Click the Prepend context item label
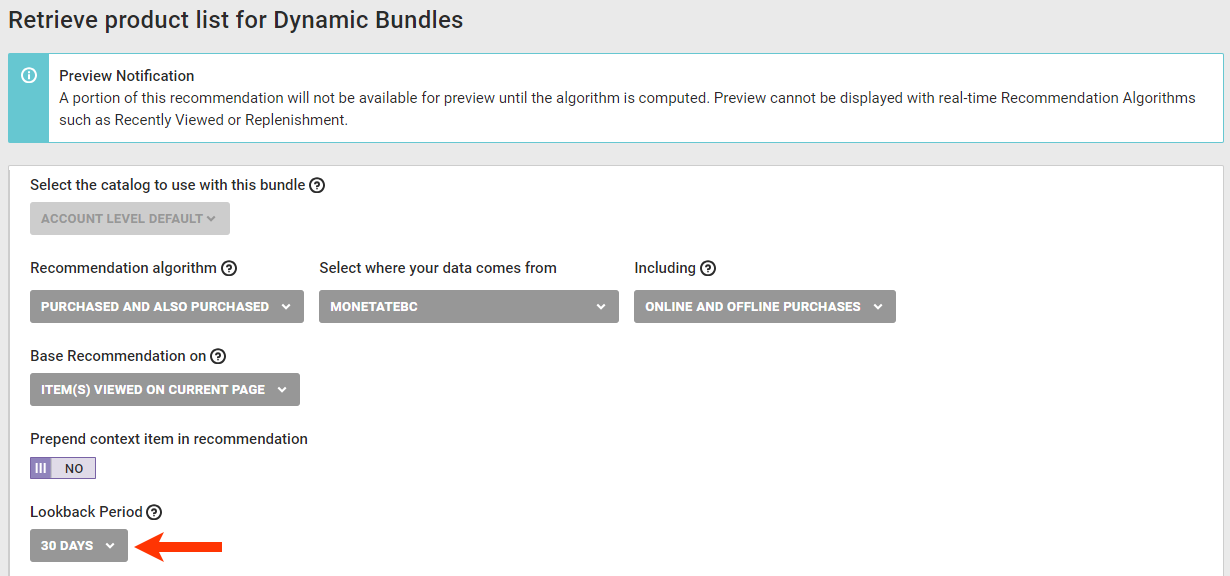Screen dimensions: 1230x576 pos(169,439)
